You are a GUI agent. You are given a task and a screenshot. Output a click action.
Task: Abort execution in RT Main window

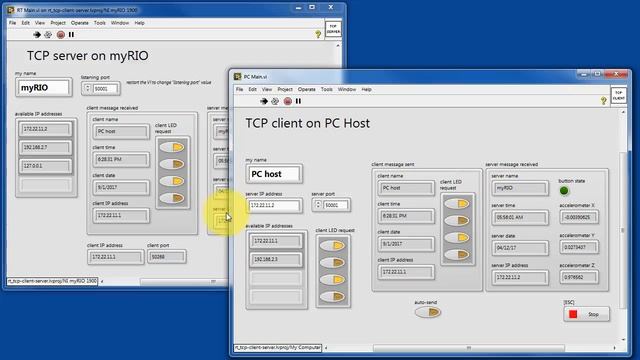[61, 35]
